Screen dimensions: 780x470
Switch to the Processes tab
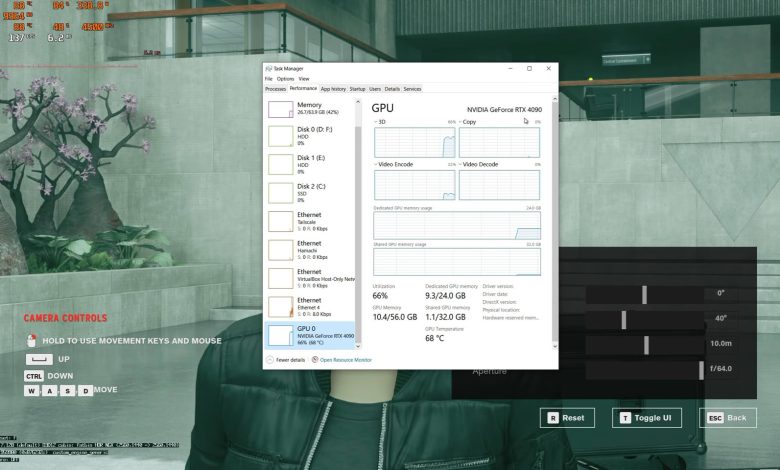276,89
